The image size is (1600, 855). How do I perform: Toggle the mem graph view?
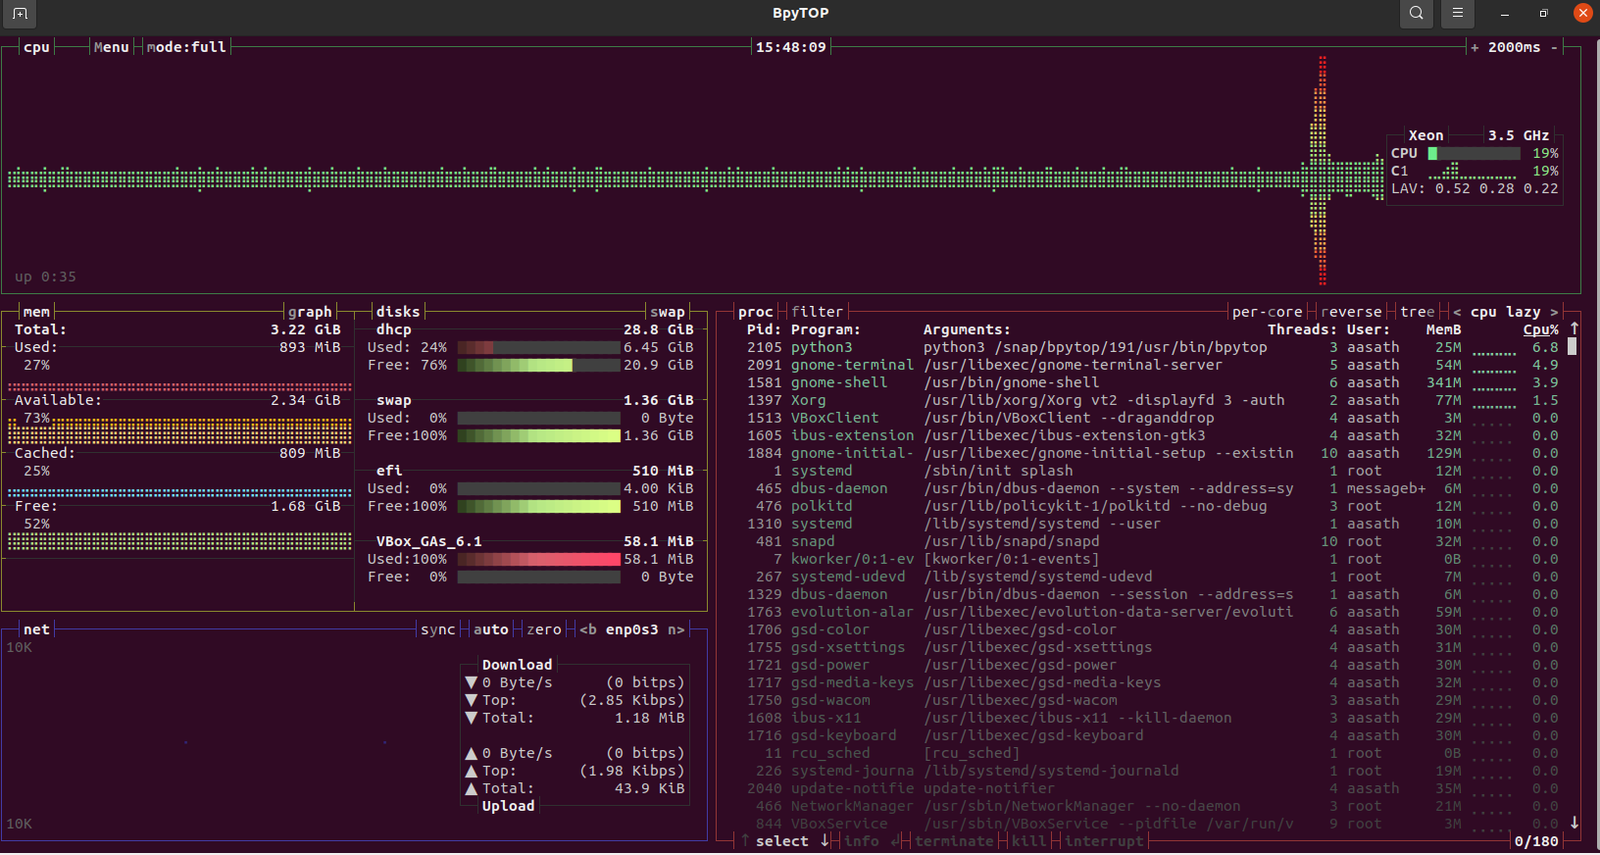[x=310, y=312]
